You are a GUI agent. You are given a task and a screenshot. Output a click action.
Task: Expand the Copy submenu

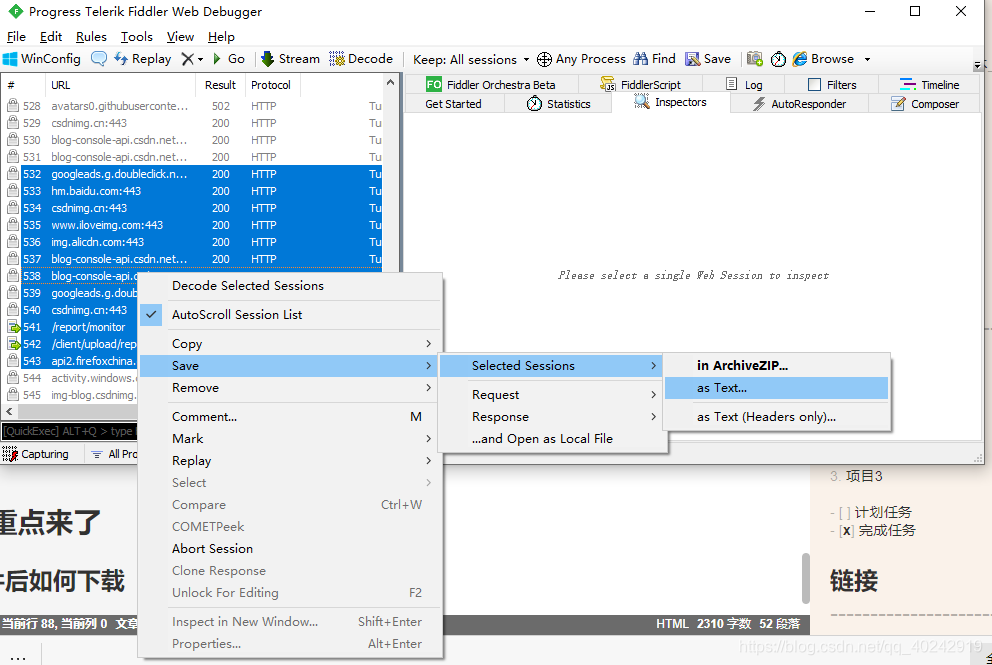(290, 344)
